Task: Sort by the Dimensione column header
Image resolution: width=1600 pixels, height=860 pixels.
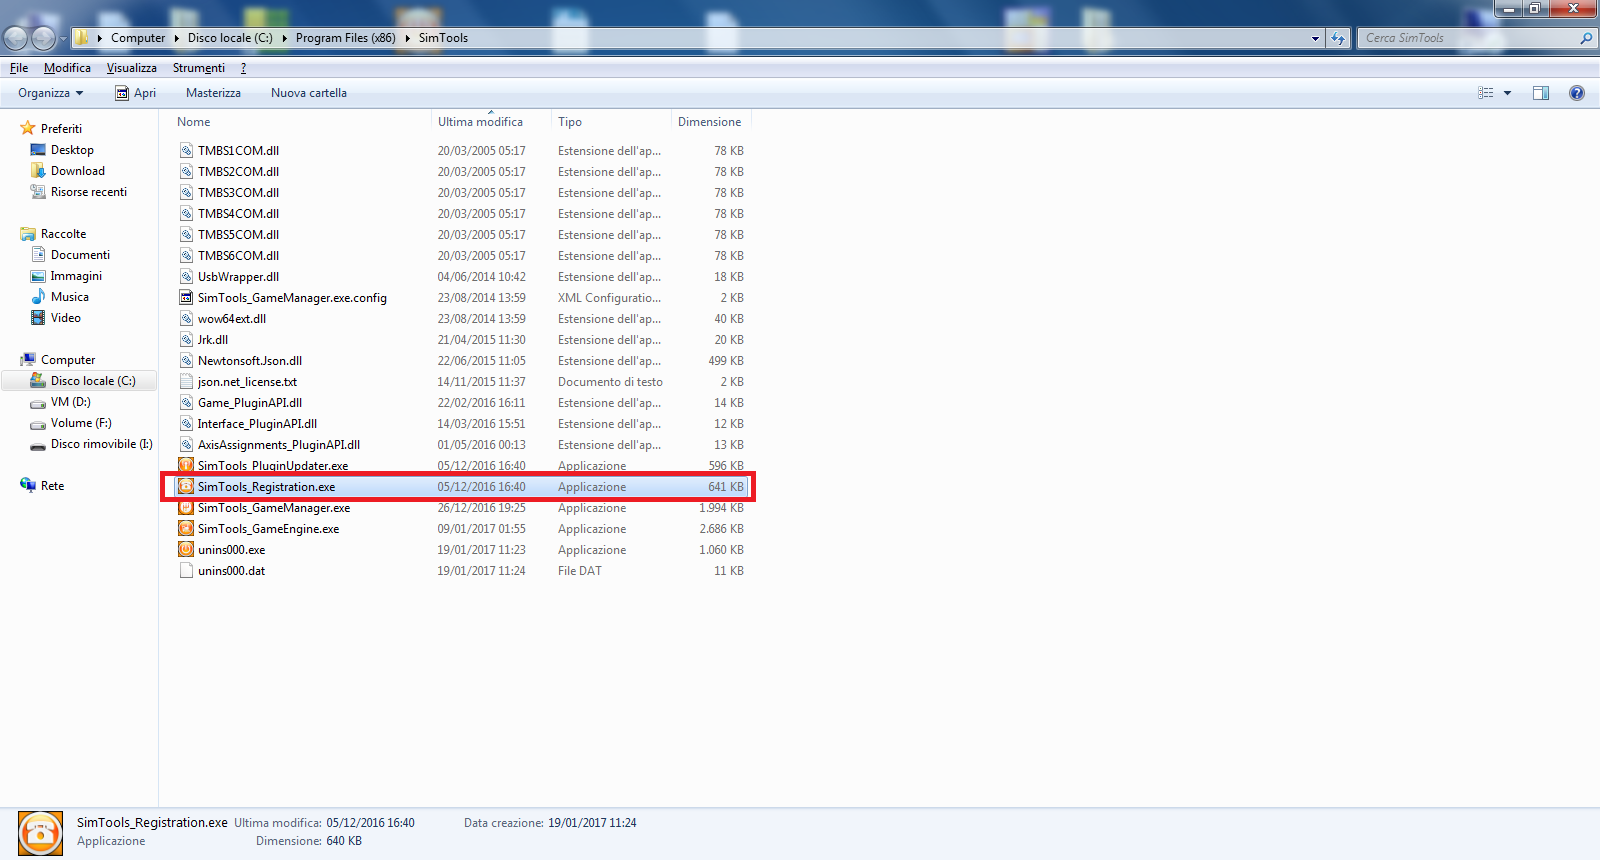Action: [x=711, y=122]
